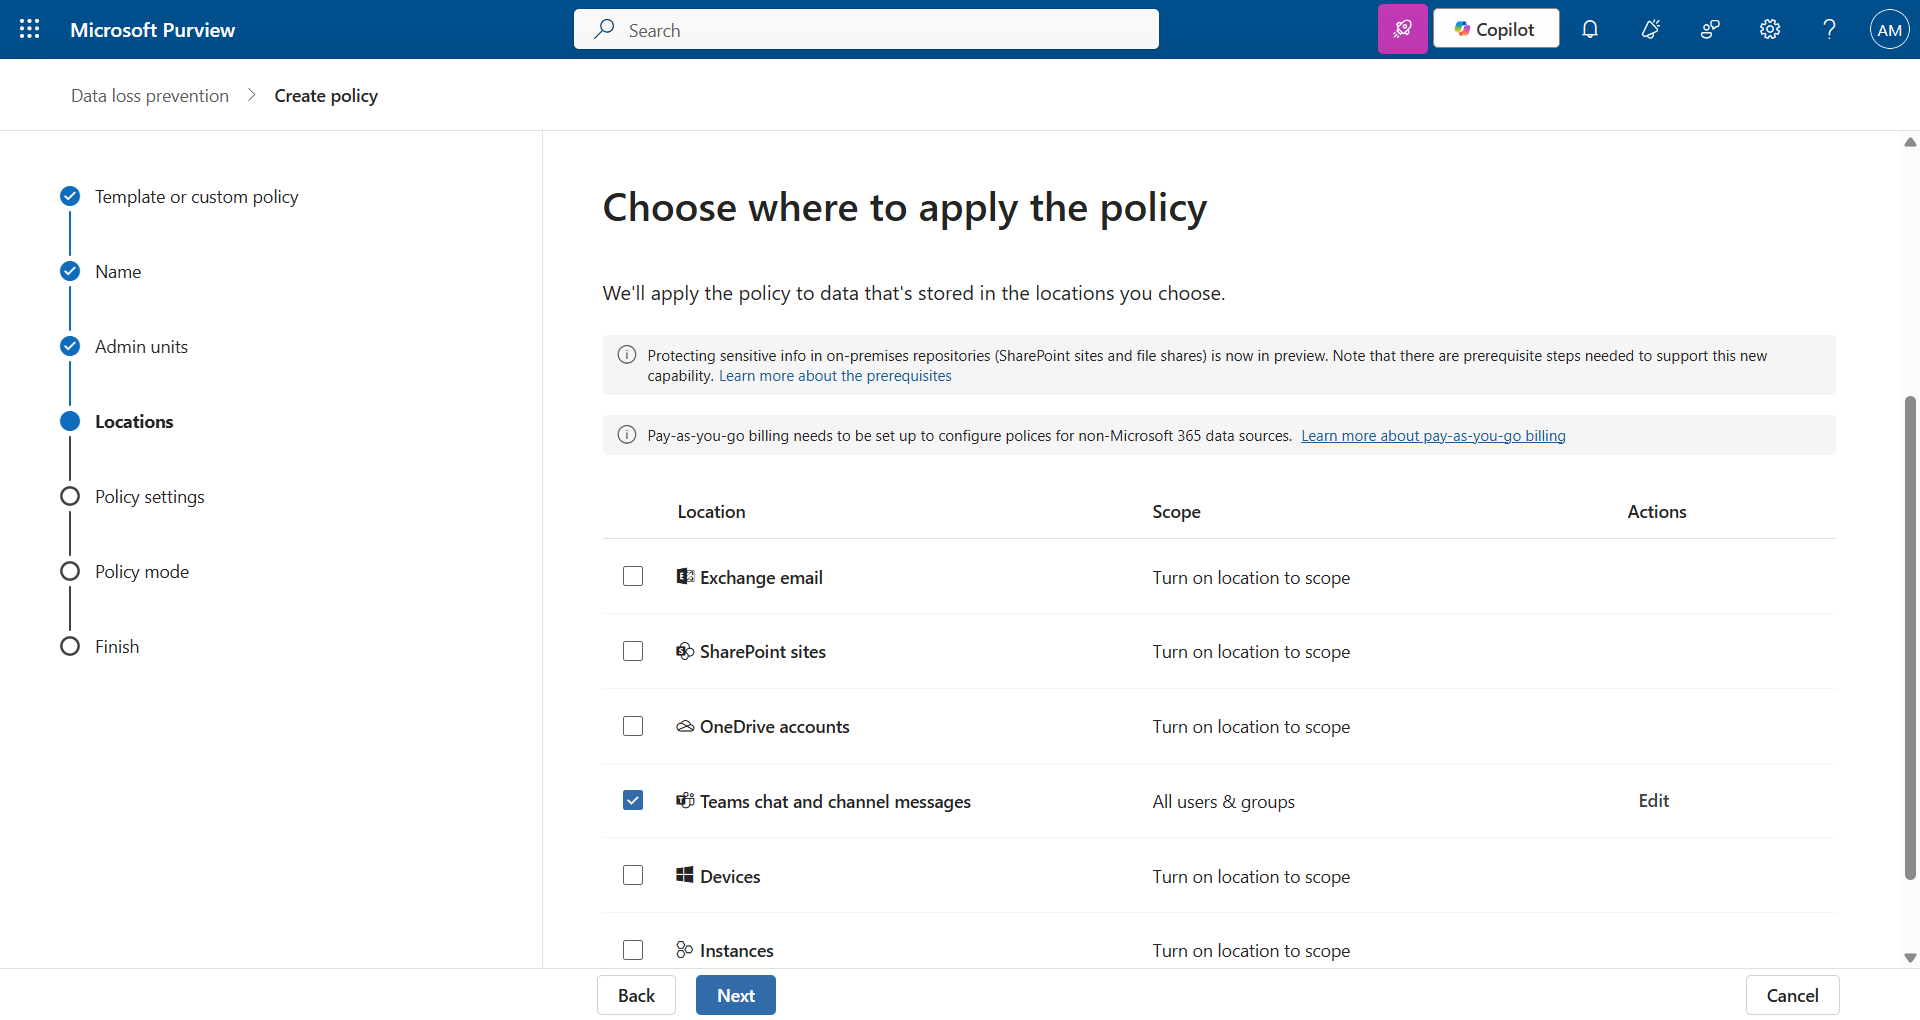
Task: Click the help question mark icon
Action: [x=1829, y=29]
